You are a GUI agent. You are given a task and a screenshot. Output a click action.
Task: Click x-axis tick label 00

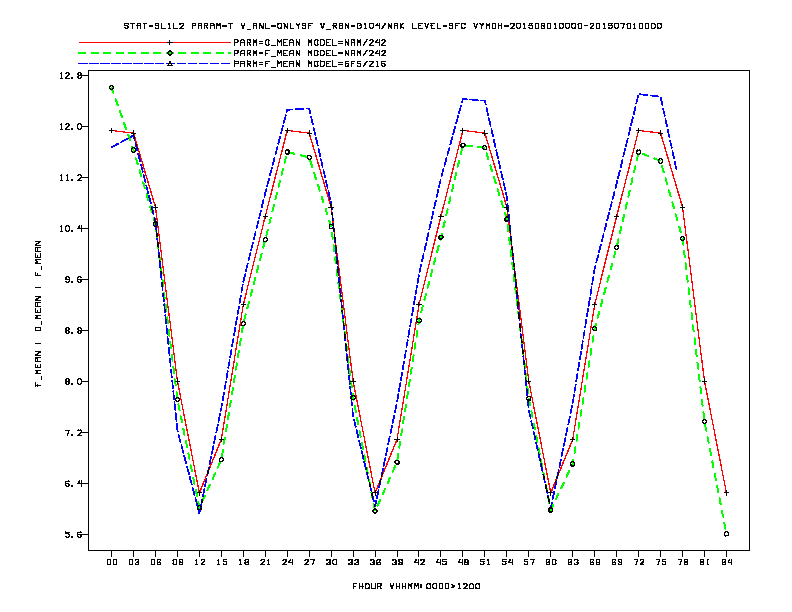112,562
